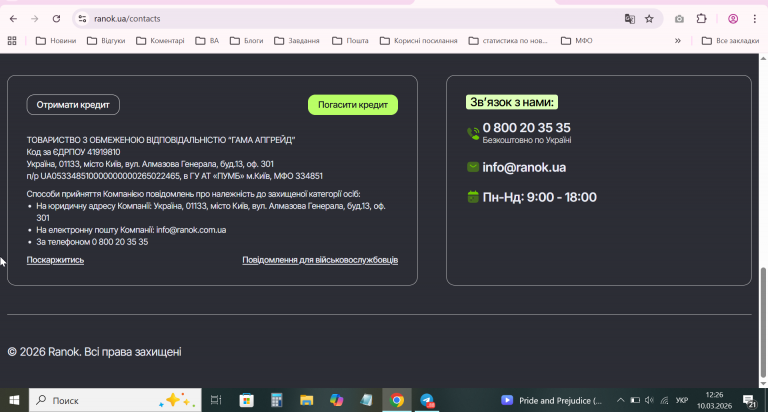
Task: Click the За телефоном 0 800 20 35 35 bullet
Action: click(92, 242)
